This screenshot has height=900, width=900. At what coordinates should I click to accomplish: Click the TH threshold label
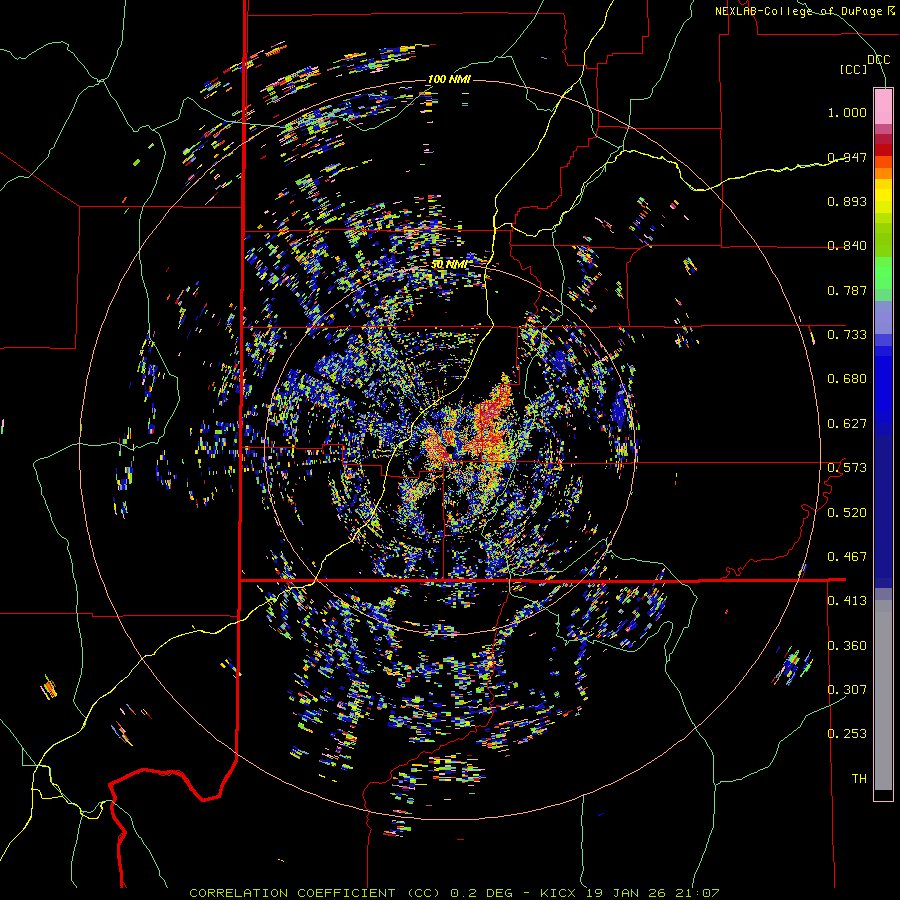pyautogui.click(x=859, y=779)
